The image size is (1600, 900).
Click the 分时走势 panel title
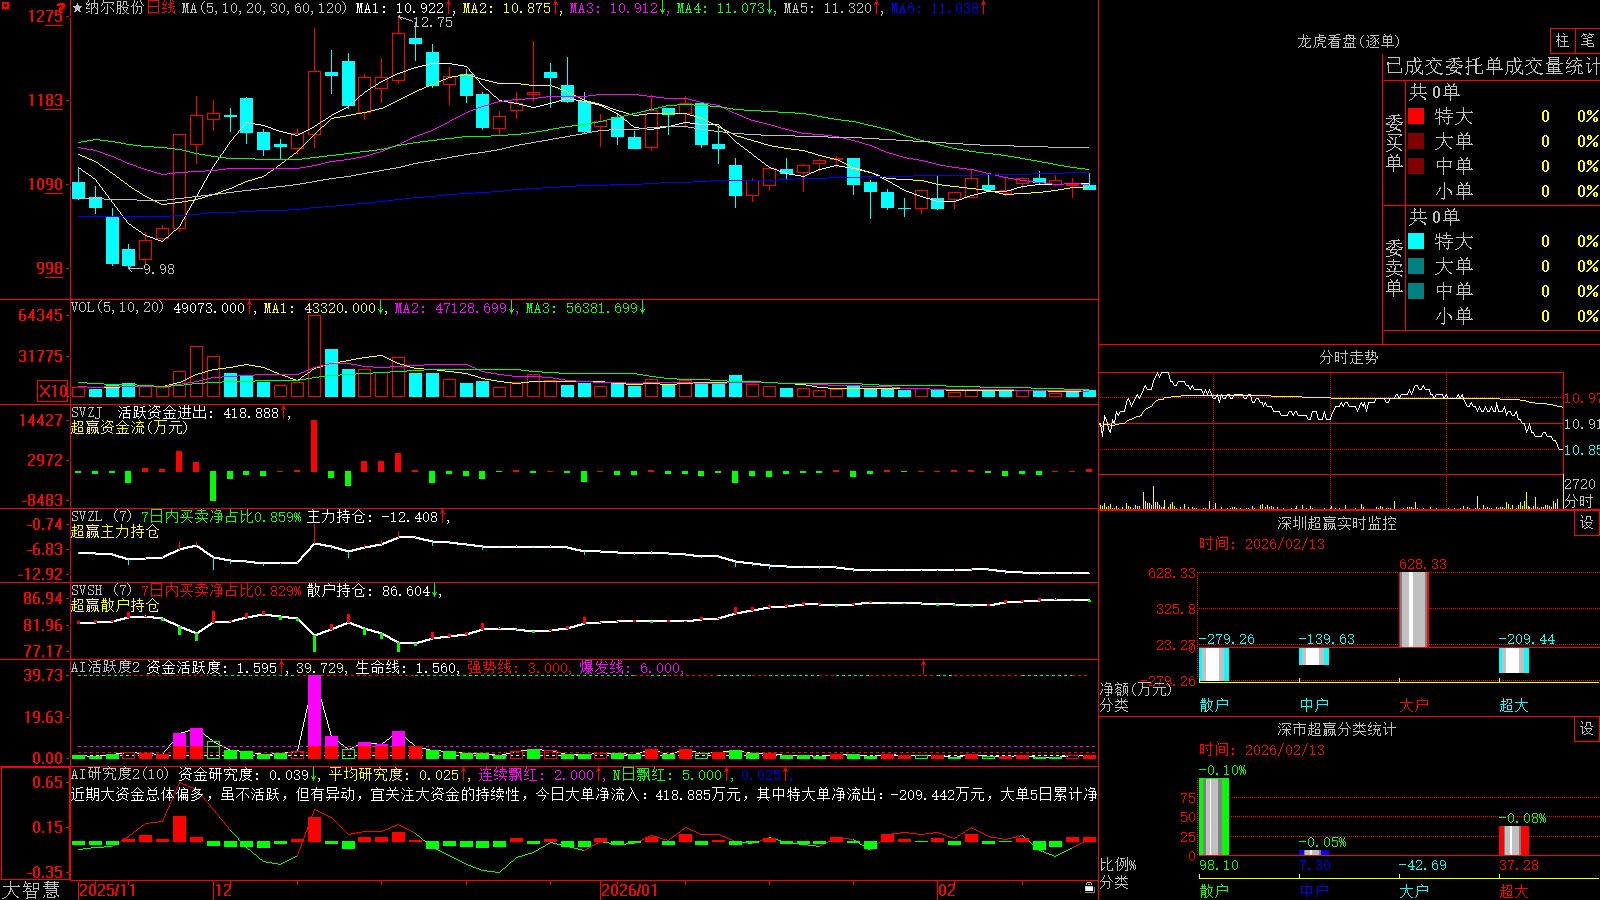(1348, 357)
